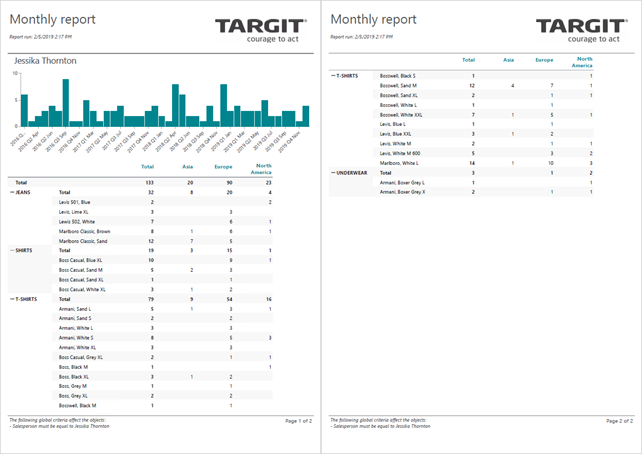Image resolution: width=642 pixels, height=454 pixels.
Task: Select the Asia column header on page 2
Action: point(509,60)
